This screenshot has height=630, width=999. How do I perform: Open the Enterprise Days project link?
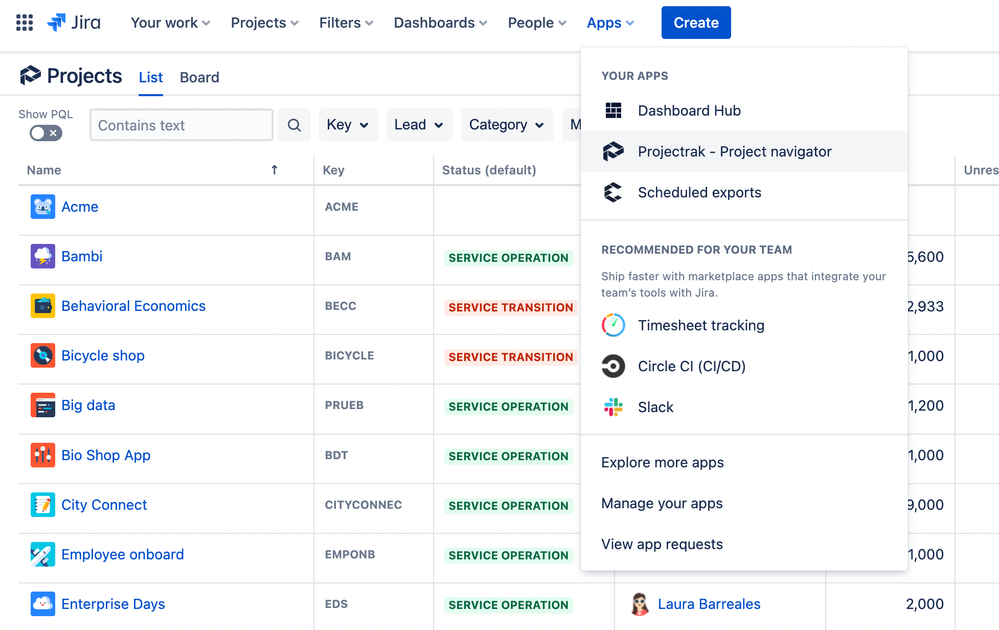coord(113,604)
